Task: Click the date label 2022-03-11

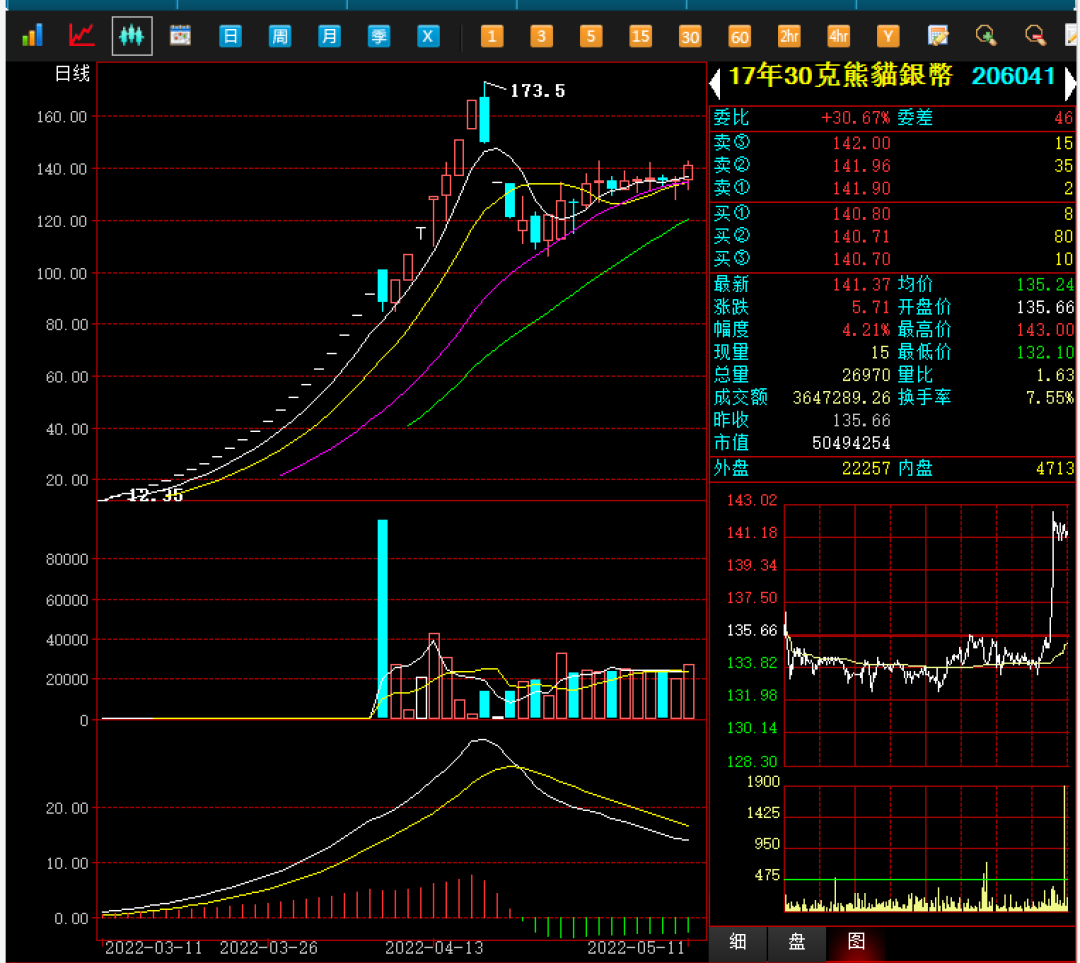Action: tap(154, 948)
